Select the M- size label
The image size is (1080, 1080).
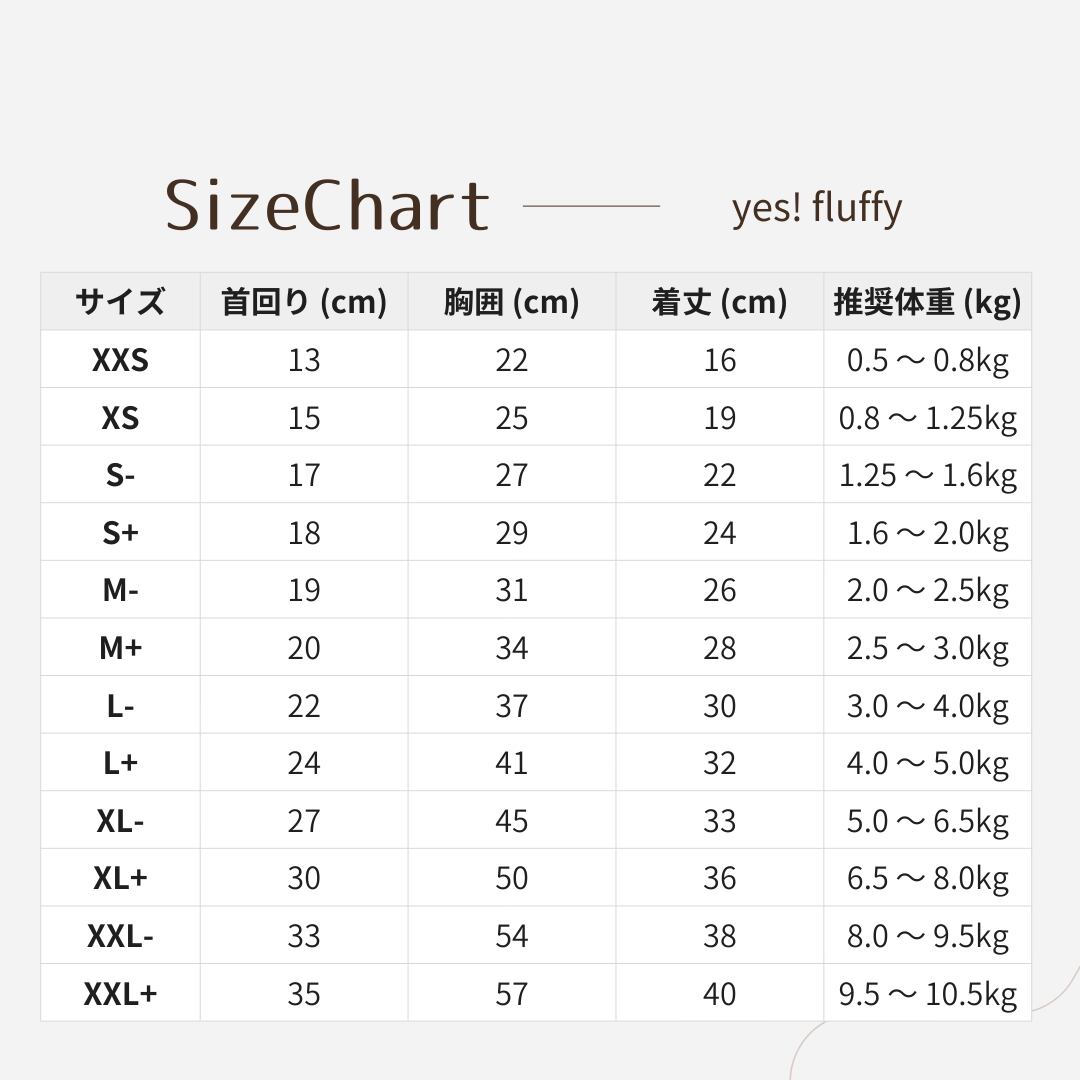120,590
